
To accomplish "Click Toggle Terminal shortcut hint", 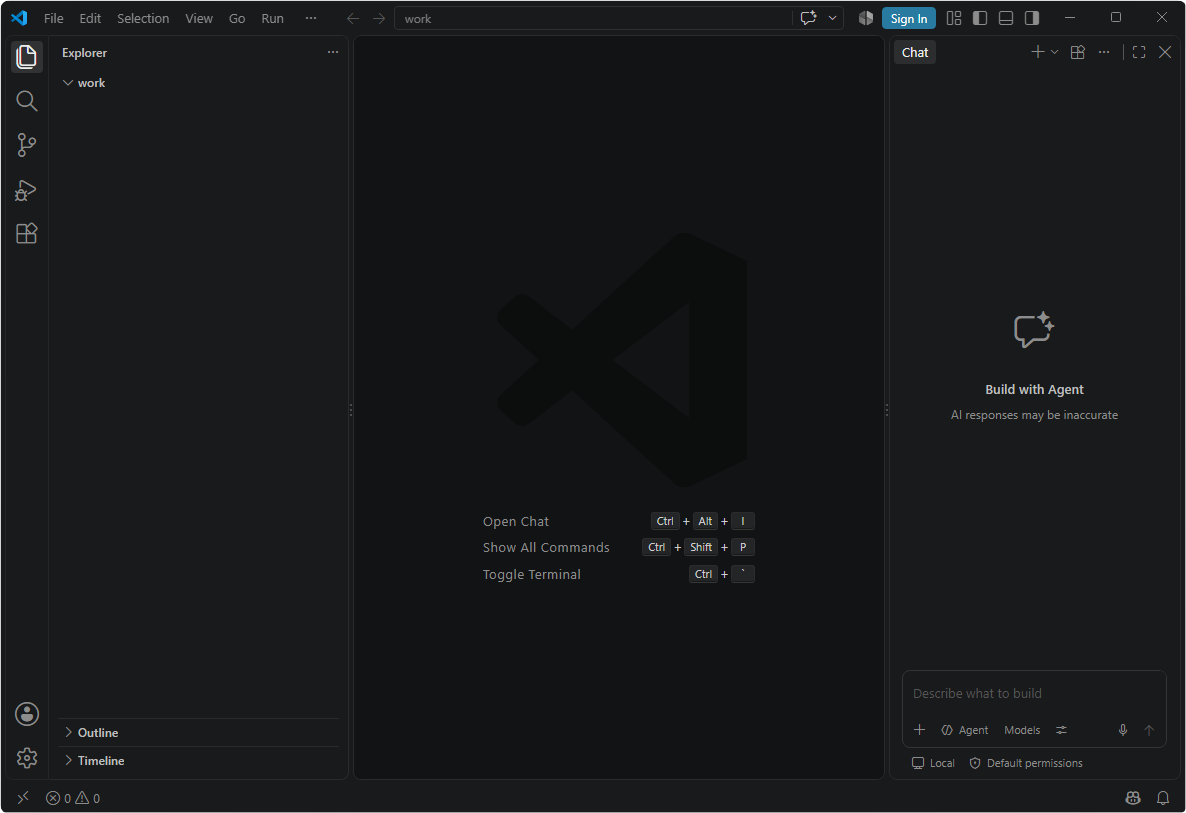I will click(532, 575).
